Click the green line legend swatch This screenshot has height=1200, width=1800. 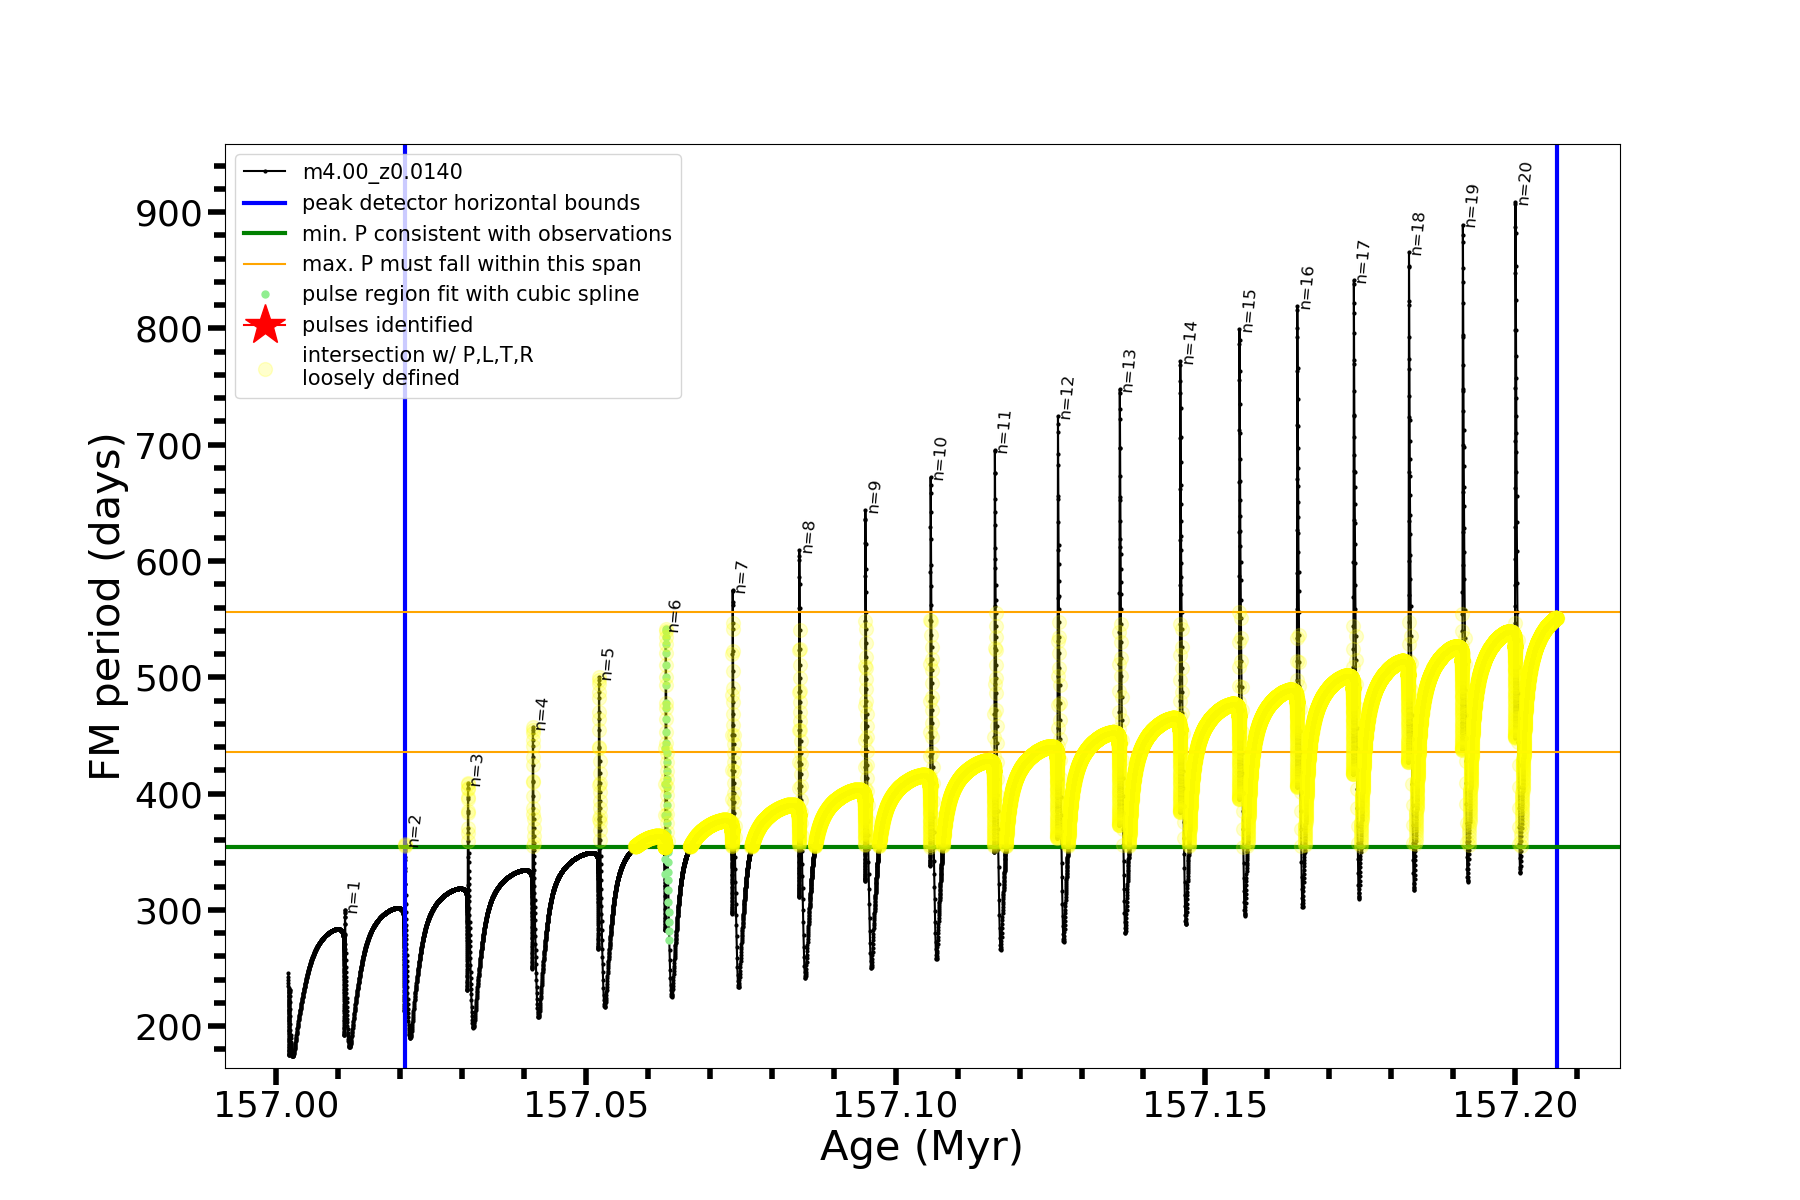265,234
